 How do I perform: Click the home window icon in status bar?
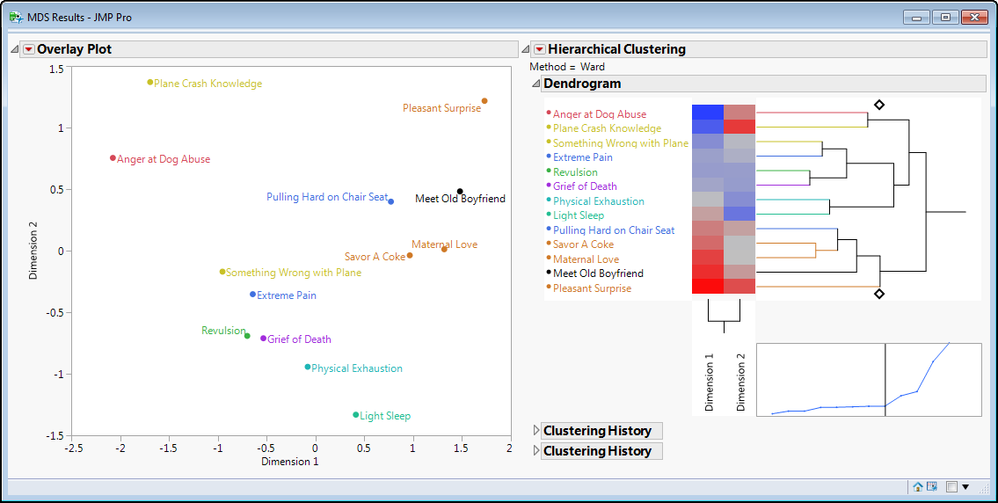click(x=918, y=487)
